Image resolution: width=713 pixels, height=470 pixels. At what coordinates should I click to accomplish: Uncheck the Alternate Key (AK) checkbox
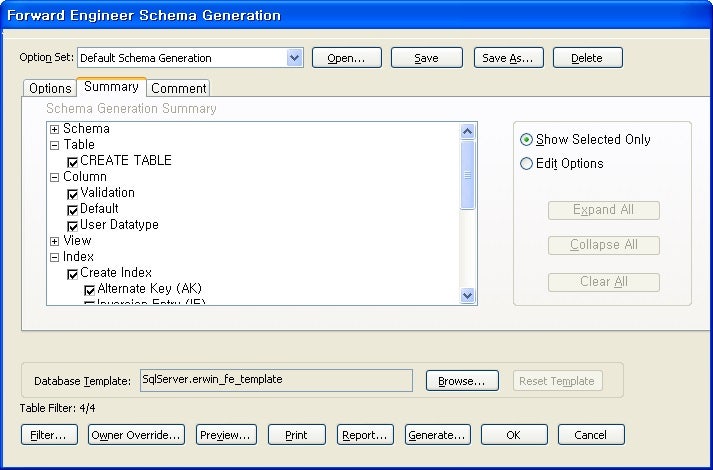pos(89,290)
